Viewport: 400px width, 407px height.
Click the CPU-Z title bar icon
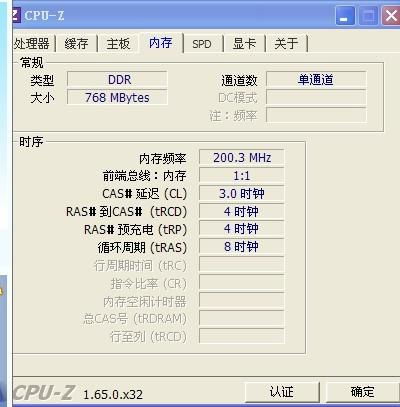[x=17, y=15]
